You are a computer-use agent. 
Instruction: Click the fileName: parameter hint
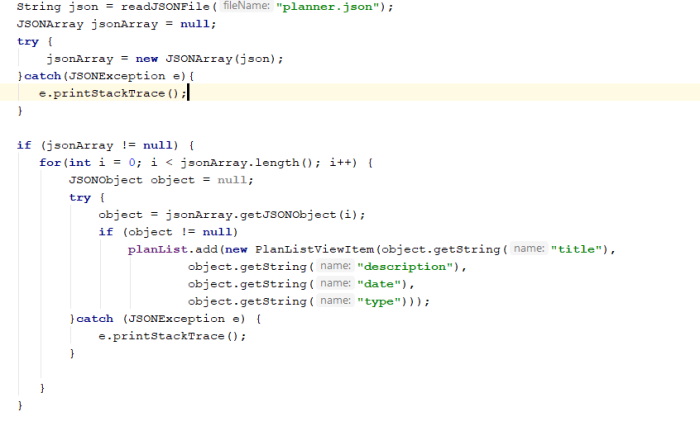pos(246,6)
